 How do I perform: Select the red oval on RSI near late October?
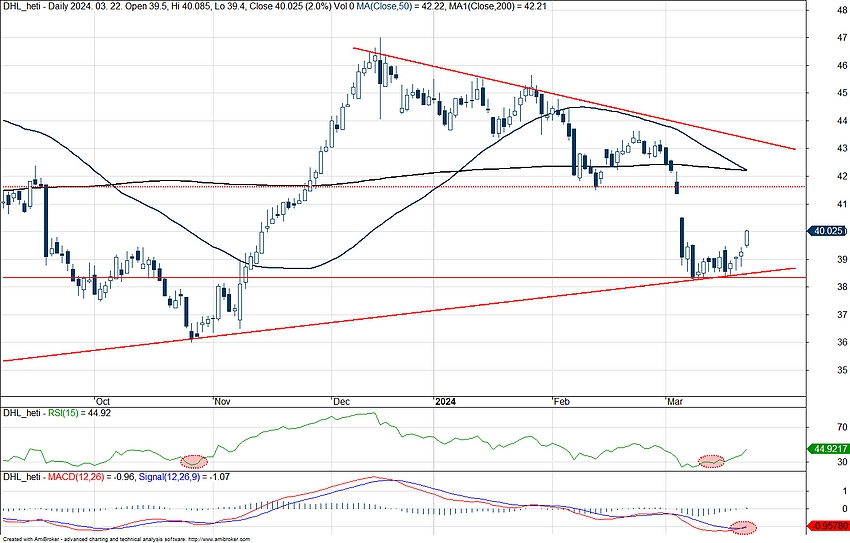point(193,461)
